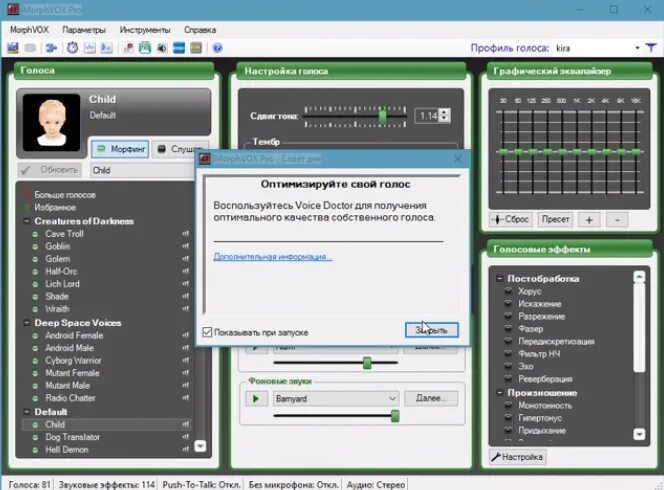Click the second graph toolbar icon beside the waveform

(106, 48)
